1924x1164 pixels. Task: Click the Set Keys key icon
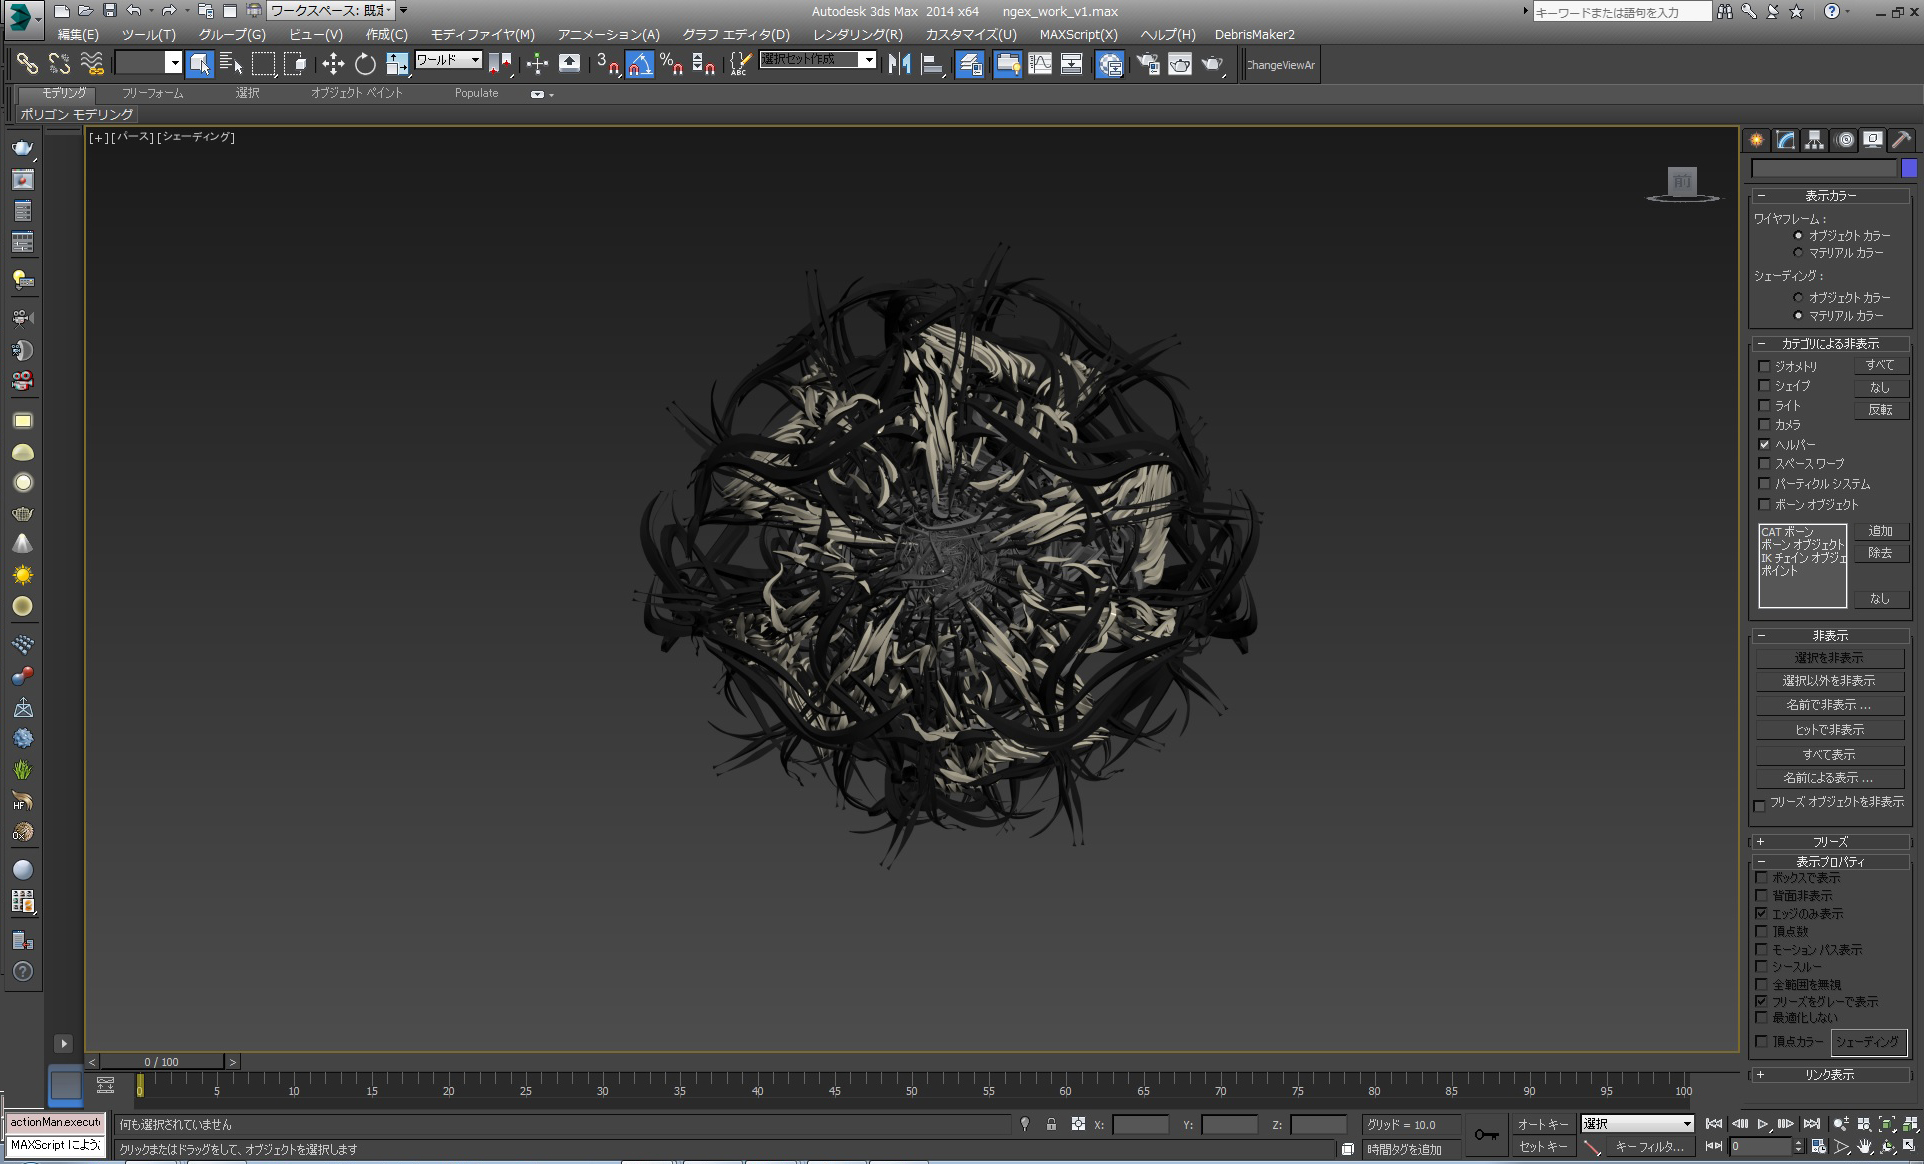click(x=1486, y=1134)
